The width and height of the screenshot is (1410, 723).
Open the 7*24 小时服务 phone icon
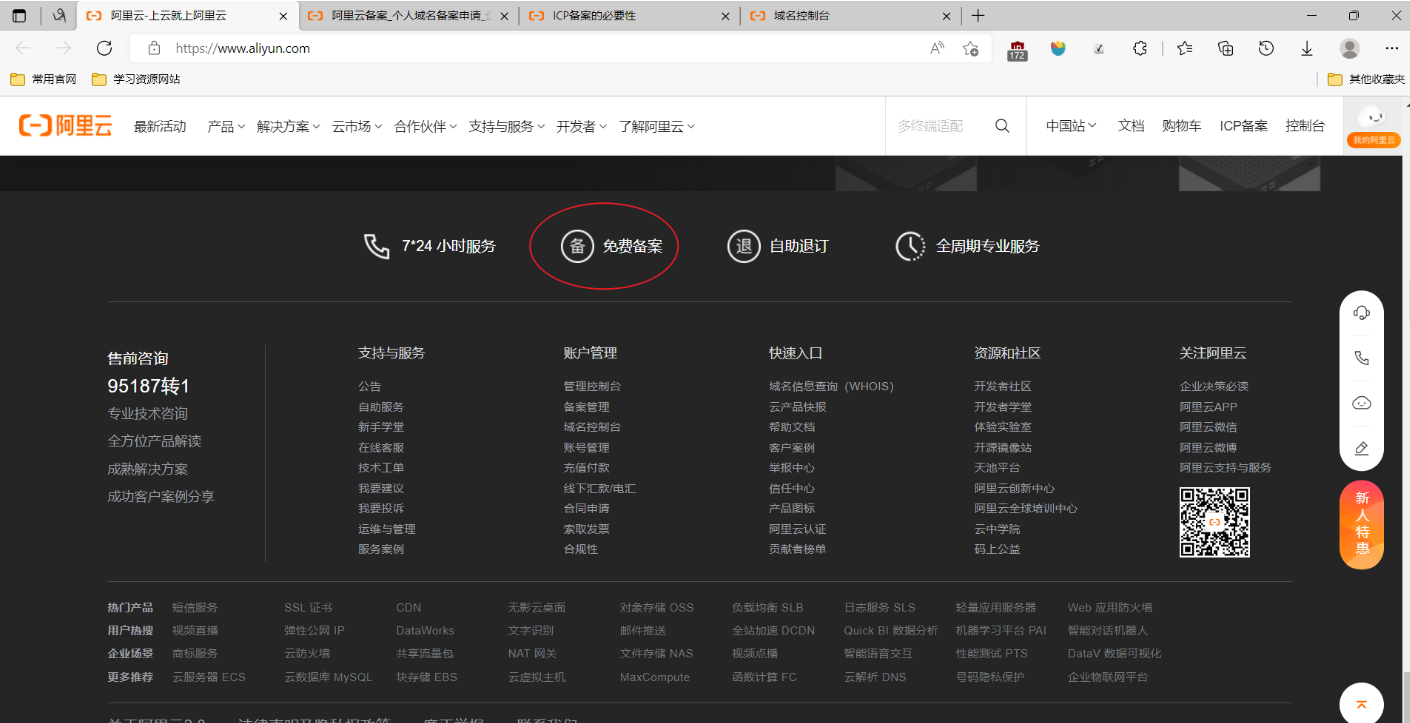376,246
